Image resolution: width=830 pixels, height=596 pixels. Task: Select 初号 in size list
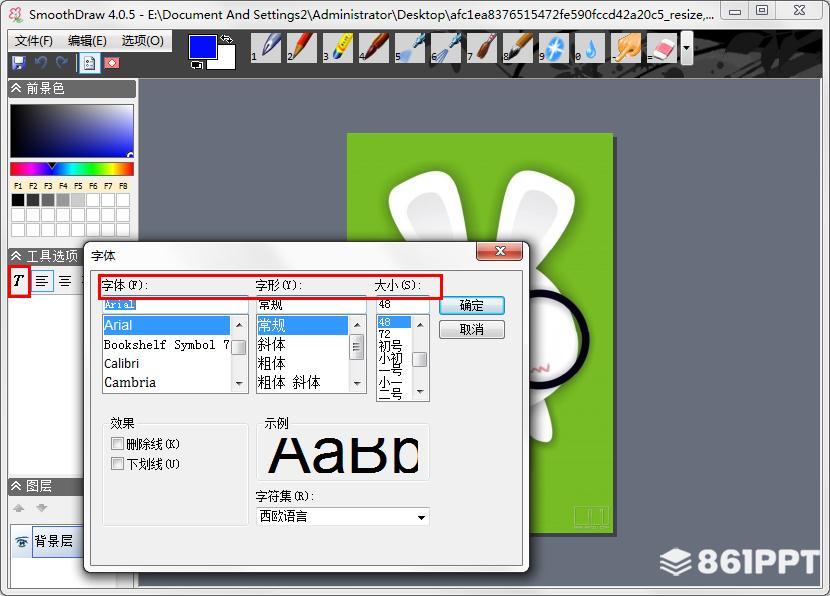394,346
